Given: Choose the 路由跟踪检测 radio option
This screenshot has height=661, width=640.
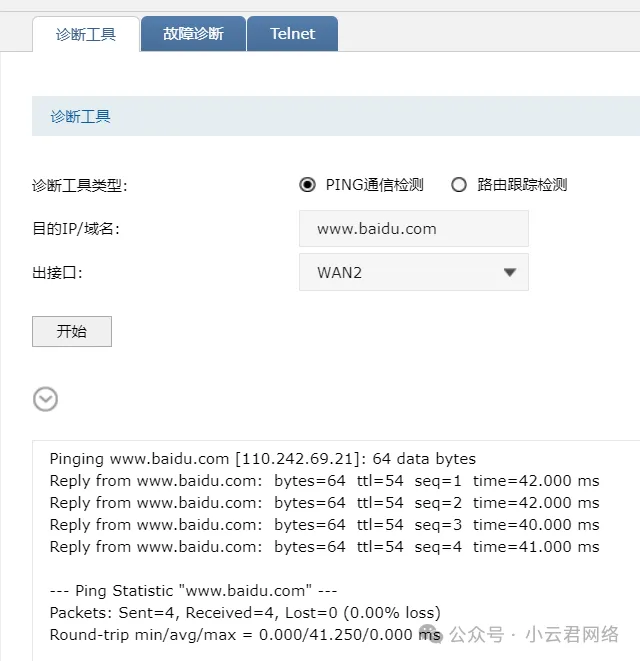Looking at the screenshot, I should (x=459, y=185).
